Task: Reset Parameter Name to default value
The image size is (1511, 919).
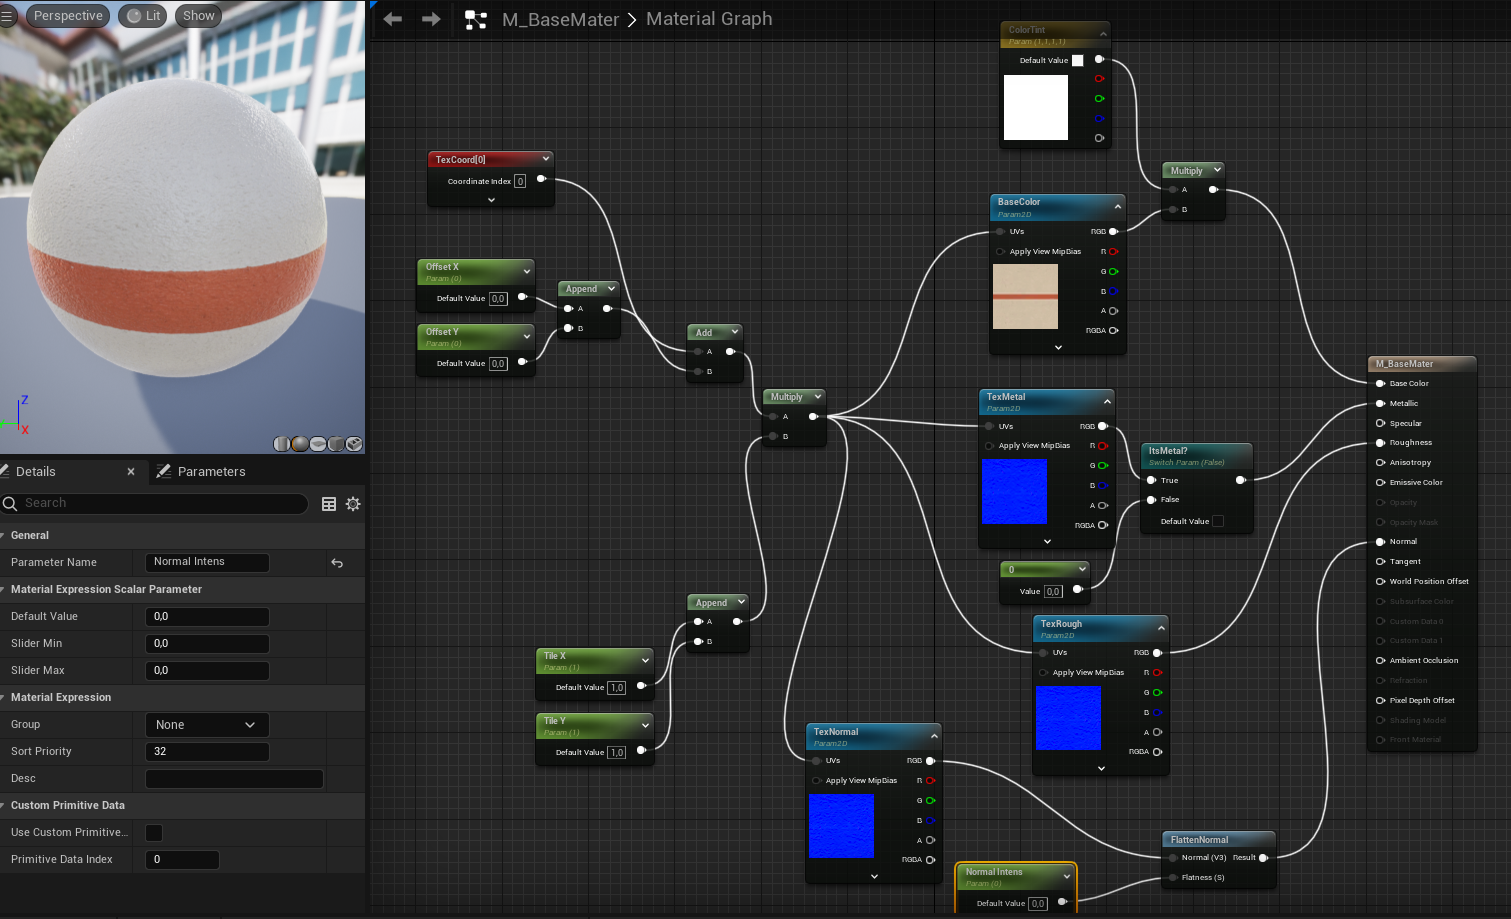Action: [337, 563]
